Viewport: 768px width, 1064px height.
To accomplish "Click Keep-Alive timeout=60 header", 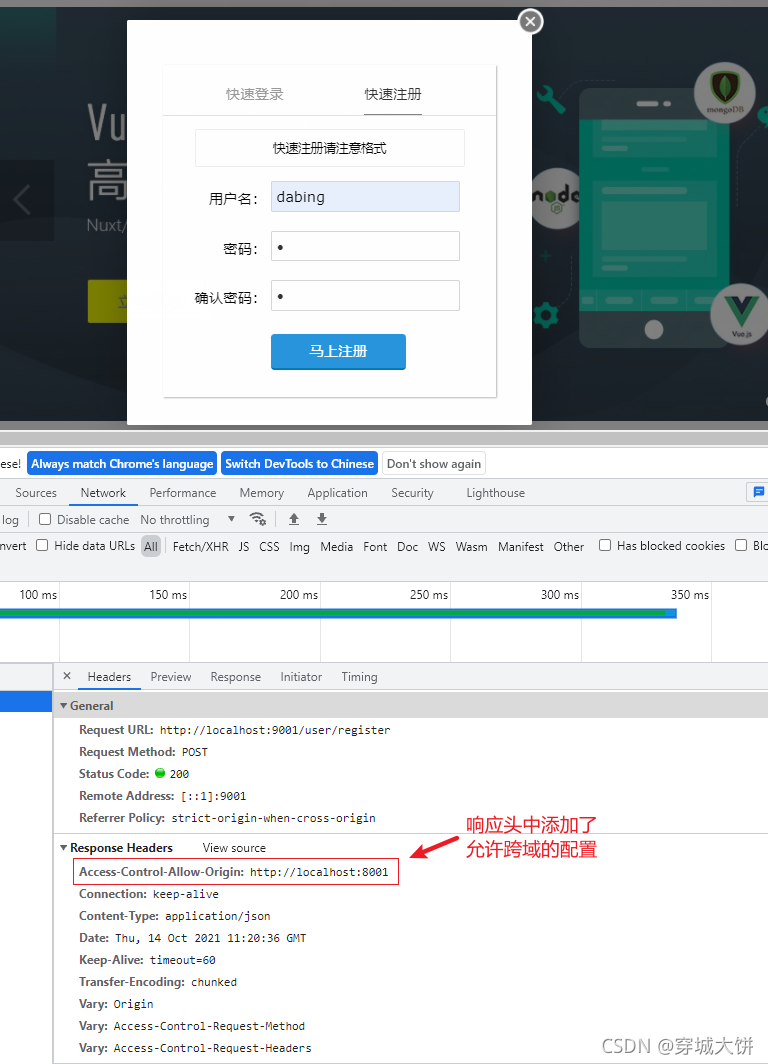I will (x=147, y=960).
